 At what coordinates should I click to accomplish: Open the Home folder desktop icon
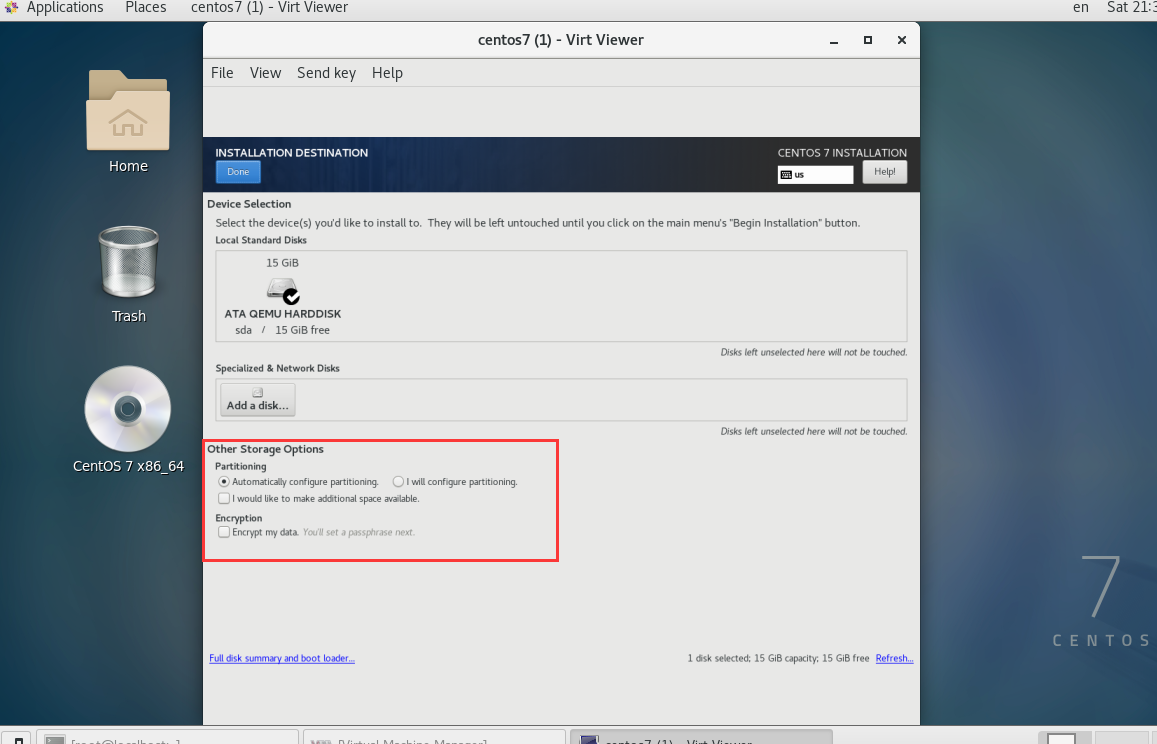pyautogui.click(x=128, y=111)
